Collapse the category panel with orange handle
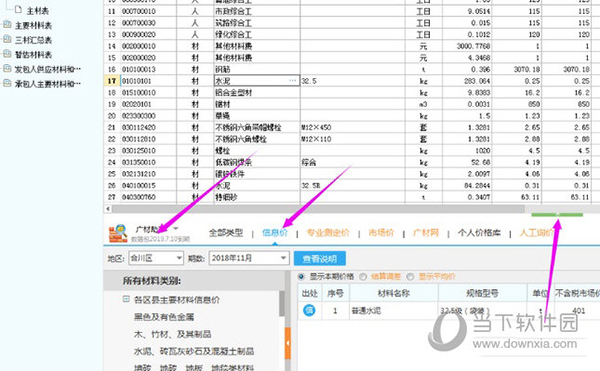600x371 pixels. pyautogui.click(x=288, y=343)
